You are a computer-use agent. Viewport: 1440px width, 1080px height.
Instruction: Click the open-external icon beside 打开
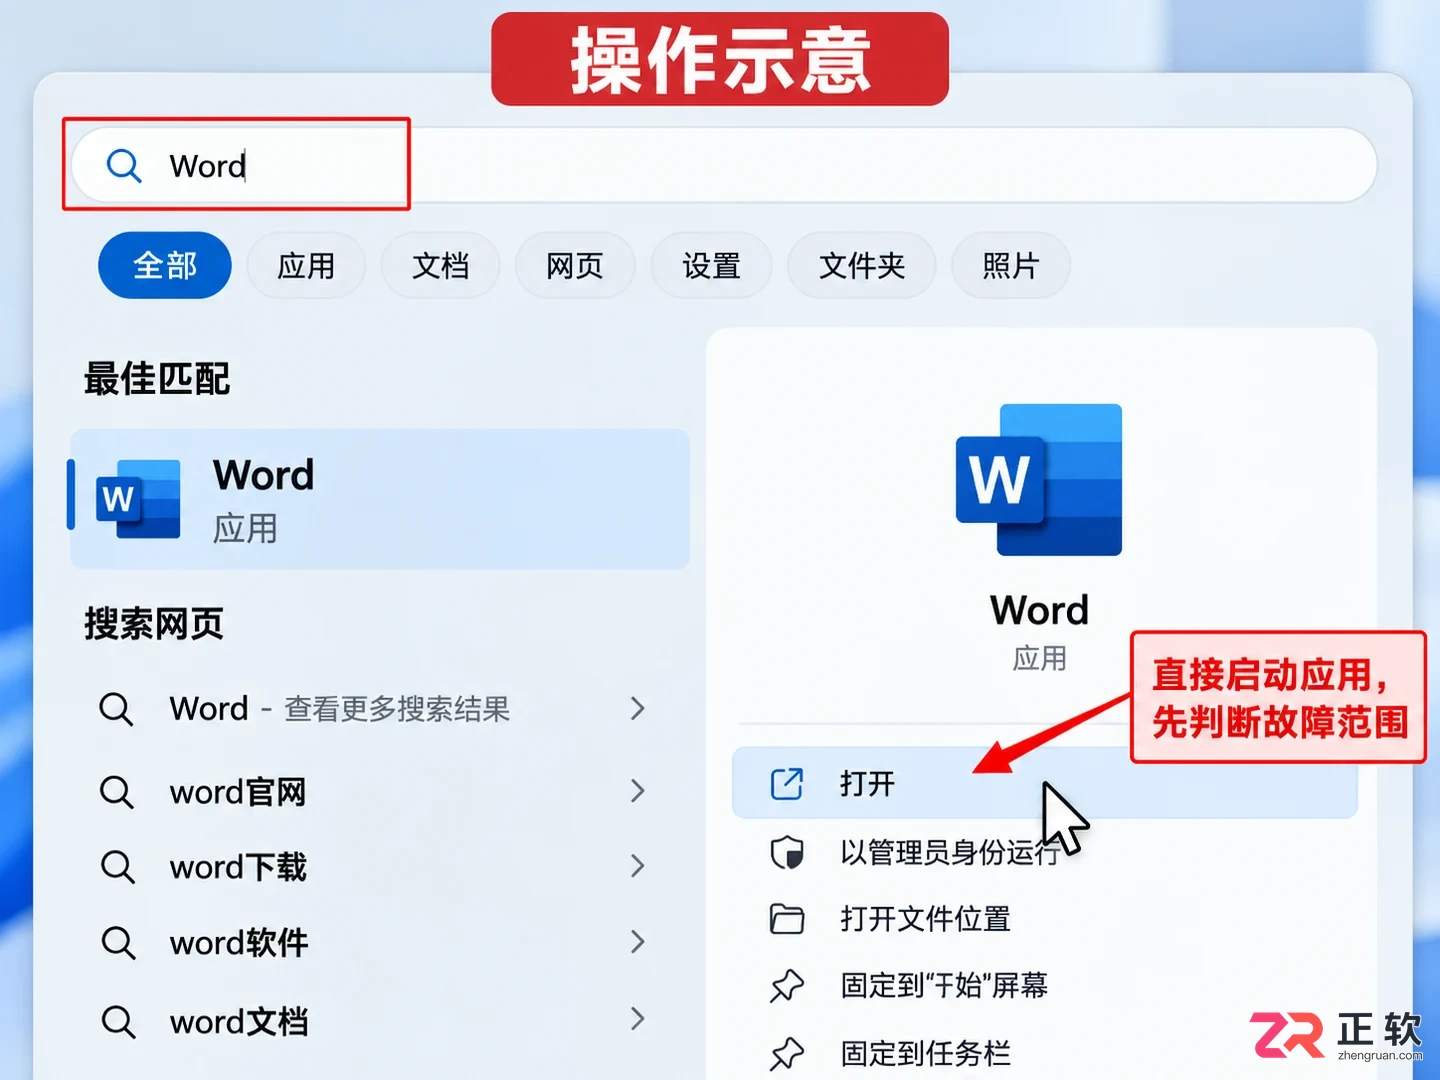(787, 784)
